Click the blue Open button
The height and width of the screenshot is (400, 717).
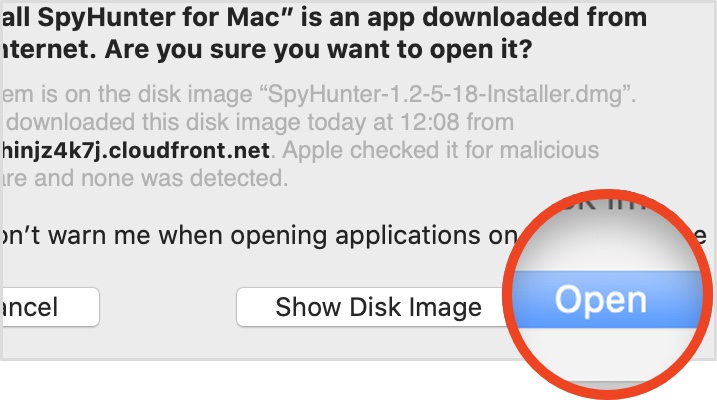600,299
